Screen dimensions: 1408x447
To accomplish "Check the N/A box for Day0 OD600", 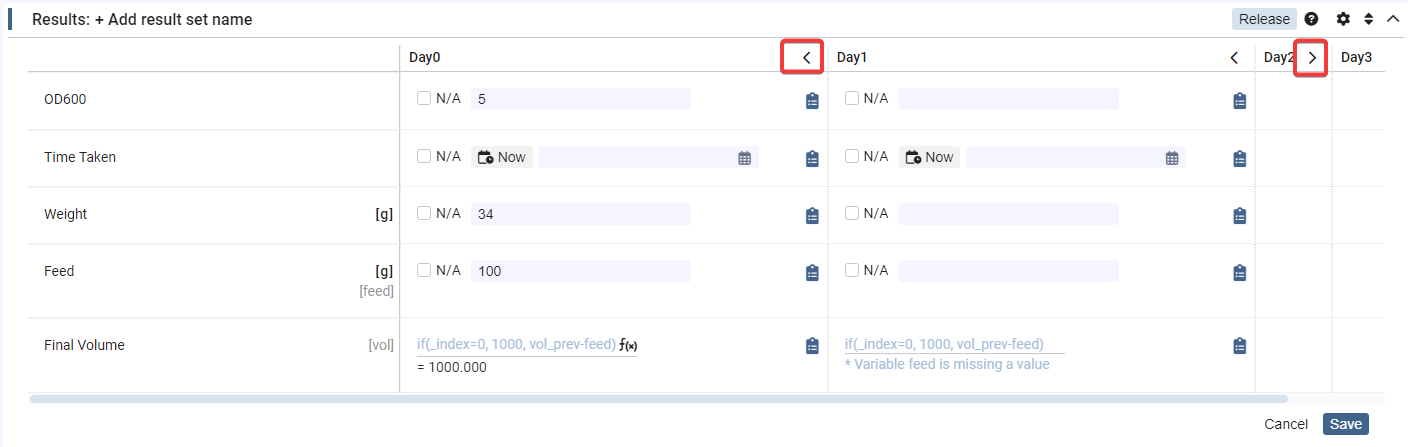I will [424, 99].
